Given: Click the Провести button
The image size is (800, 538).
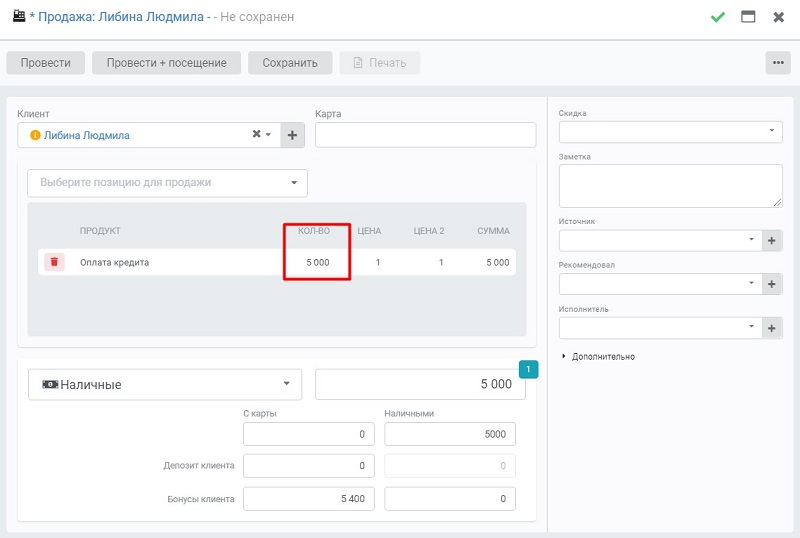Looking at the screenshot, I should click(45, 63).
